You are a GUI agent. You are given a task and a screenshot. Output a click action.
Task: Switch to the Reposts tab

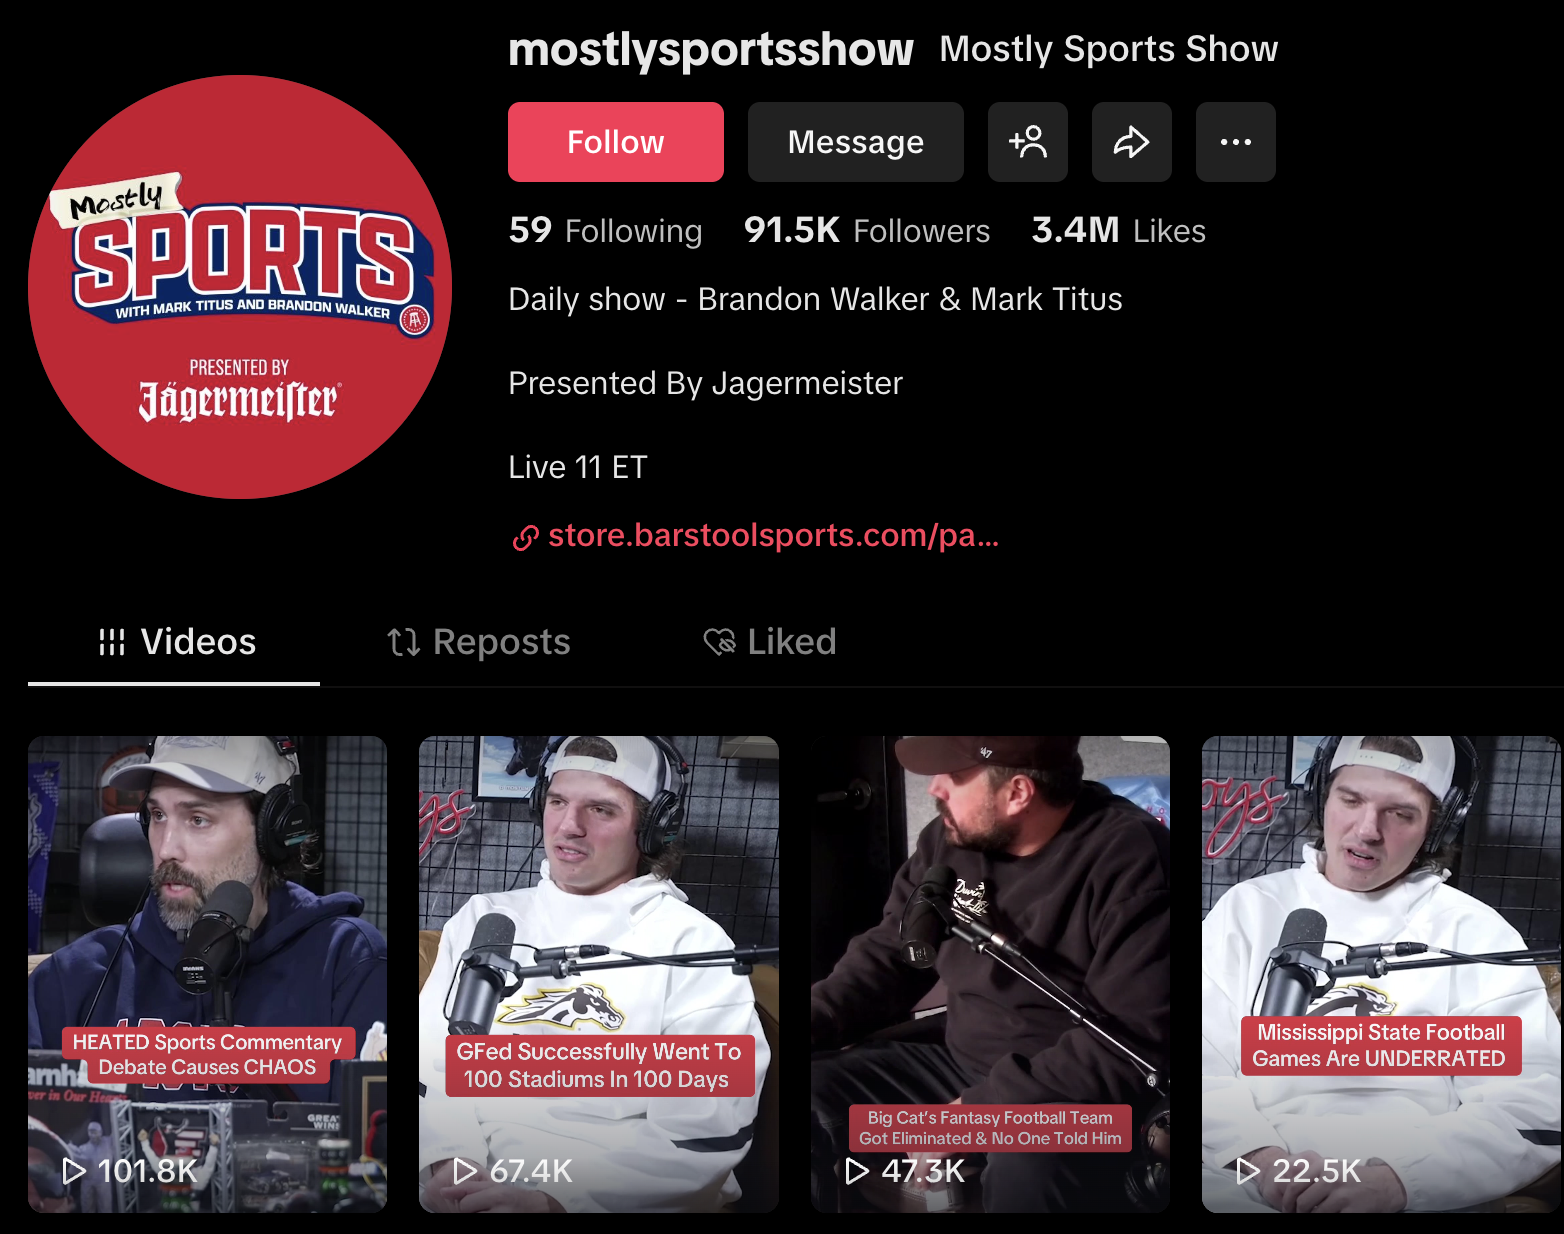[x=478, y=642]
